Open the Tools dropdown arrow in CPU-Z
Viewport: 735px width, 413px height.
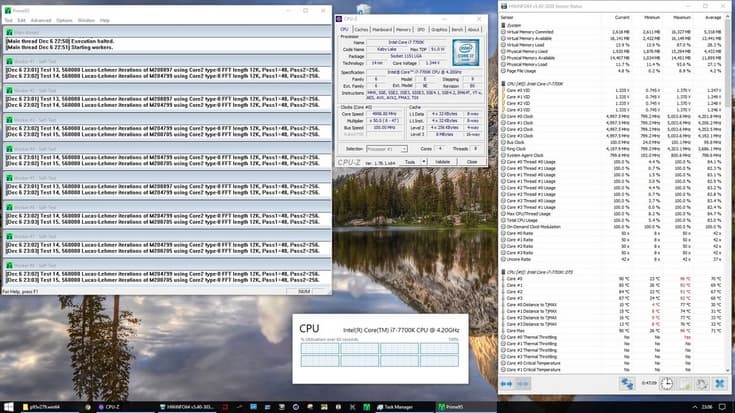pyautogui.click(x=424, y=162)
